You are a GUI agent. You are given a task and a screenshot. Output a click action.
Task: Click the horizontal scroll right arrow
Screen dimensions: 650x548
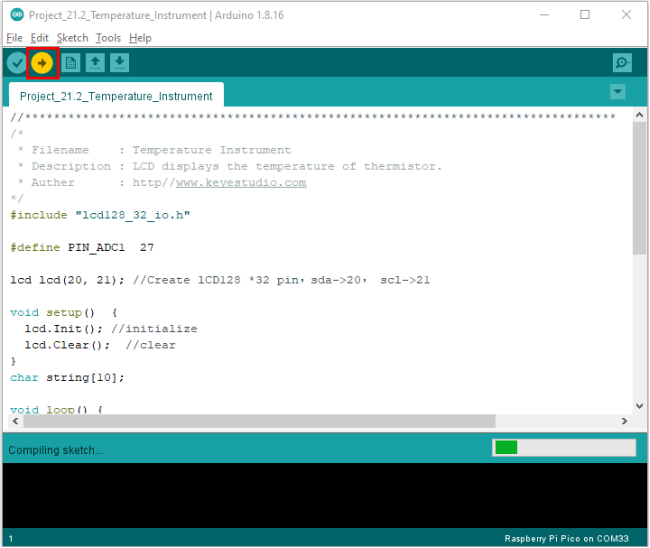click(x=624, y=422)
